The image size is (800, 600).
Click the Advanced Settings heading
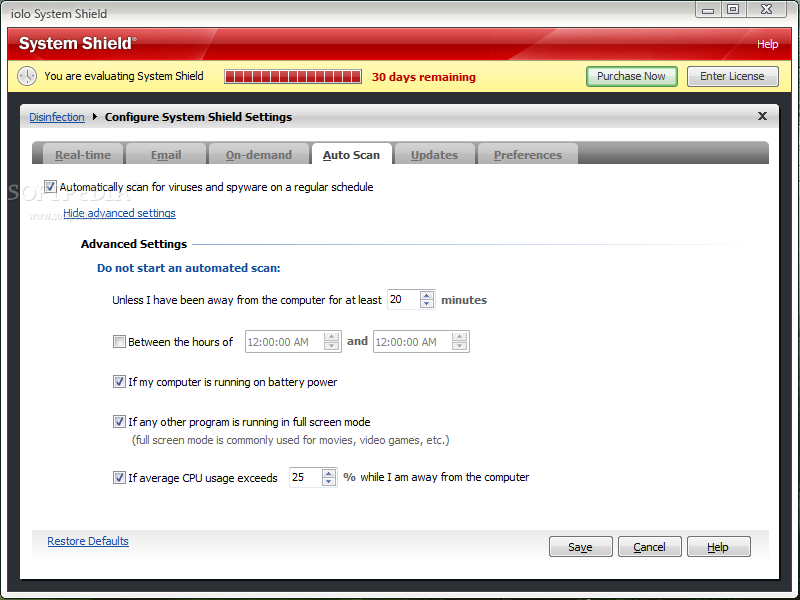(x=134, y=244)
